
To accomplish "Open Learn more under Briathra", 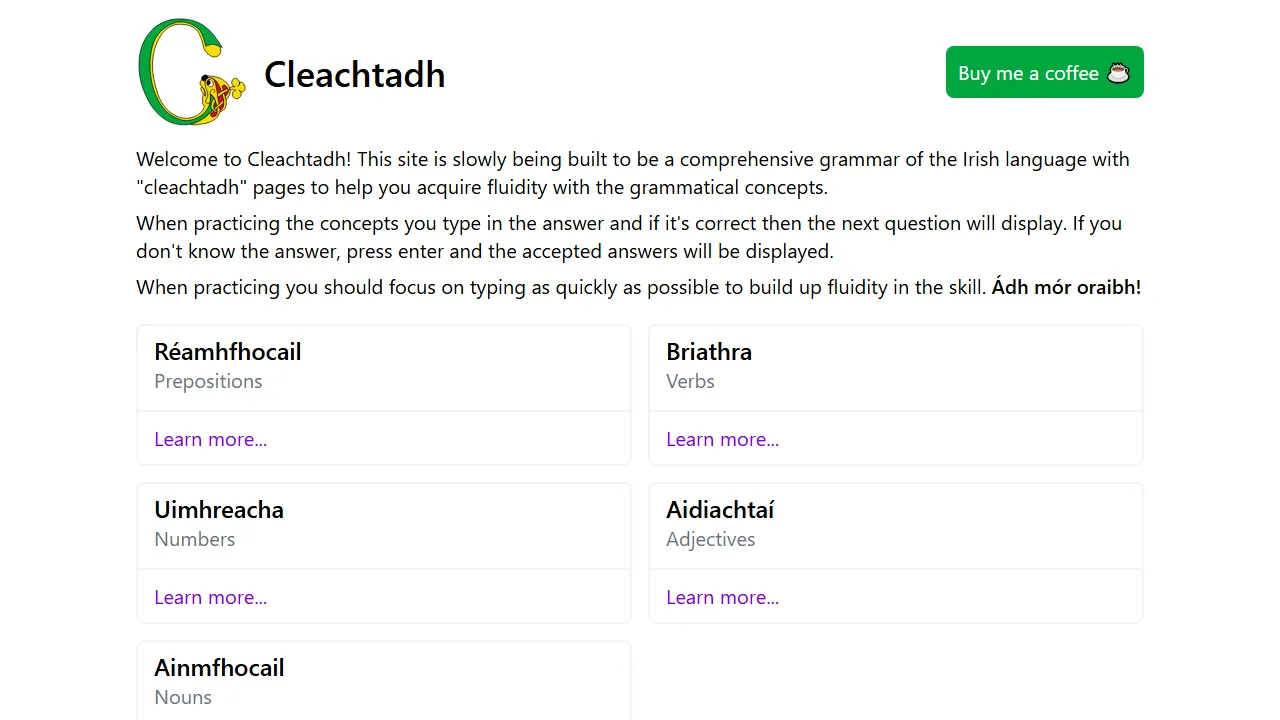I will point(722,439).
